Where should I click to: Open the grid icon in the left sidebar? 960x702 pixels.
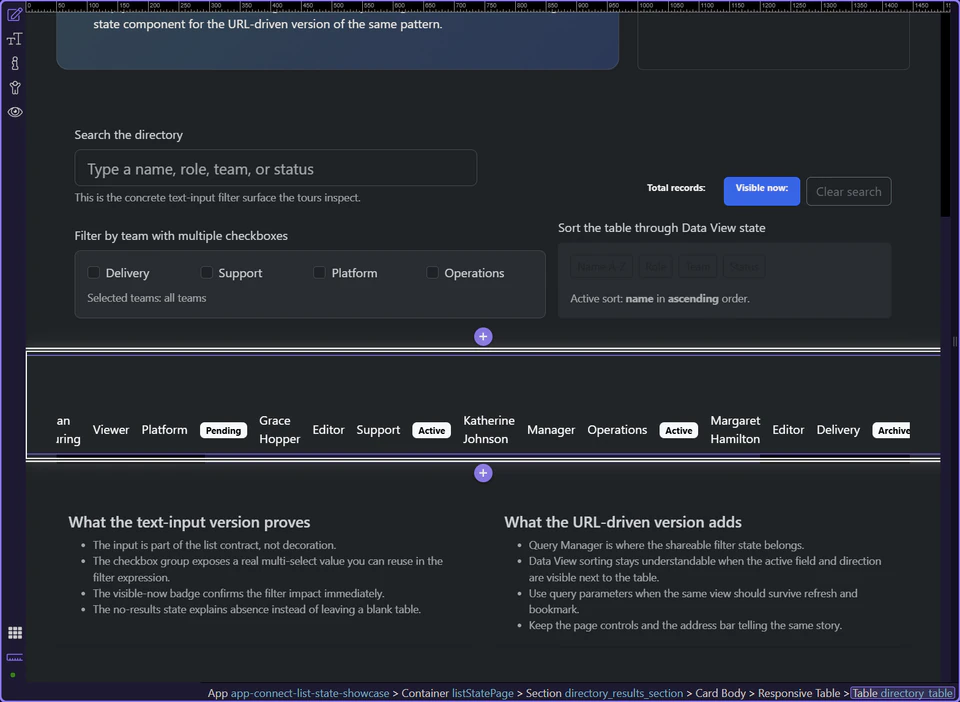[x=15, y=632]
